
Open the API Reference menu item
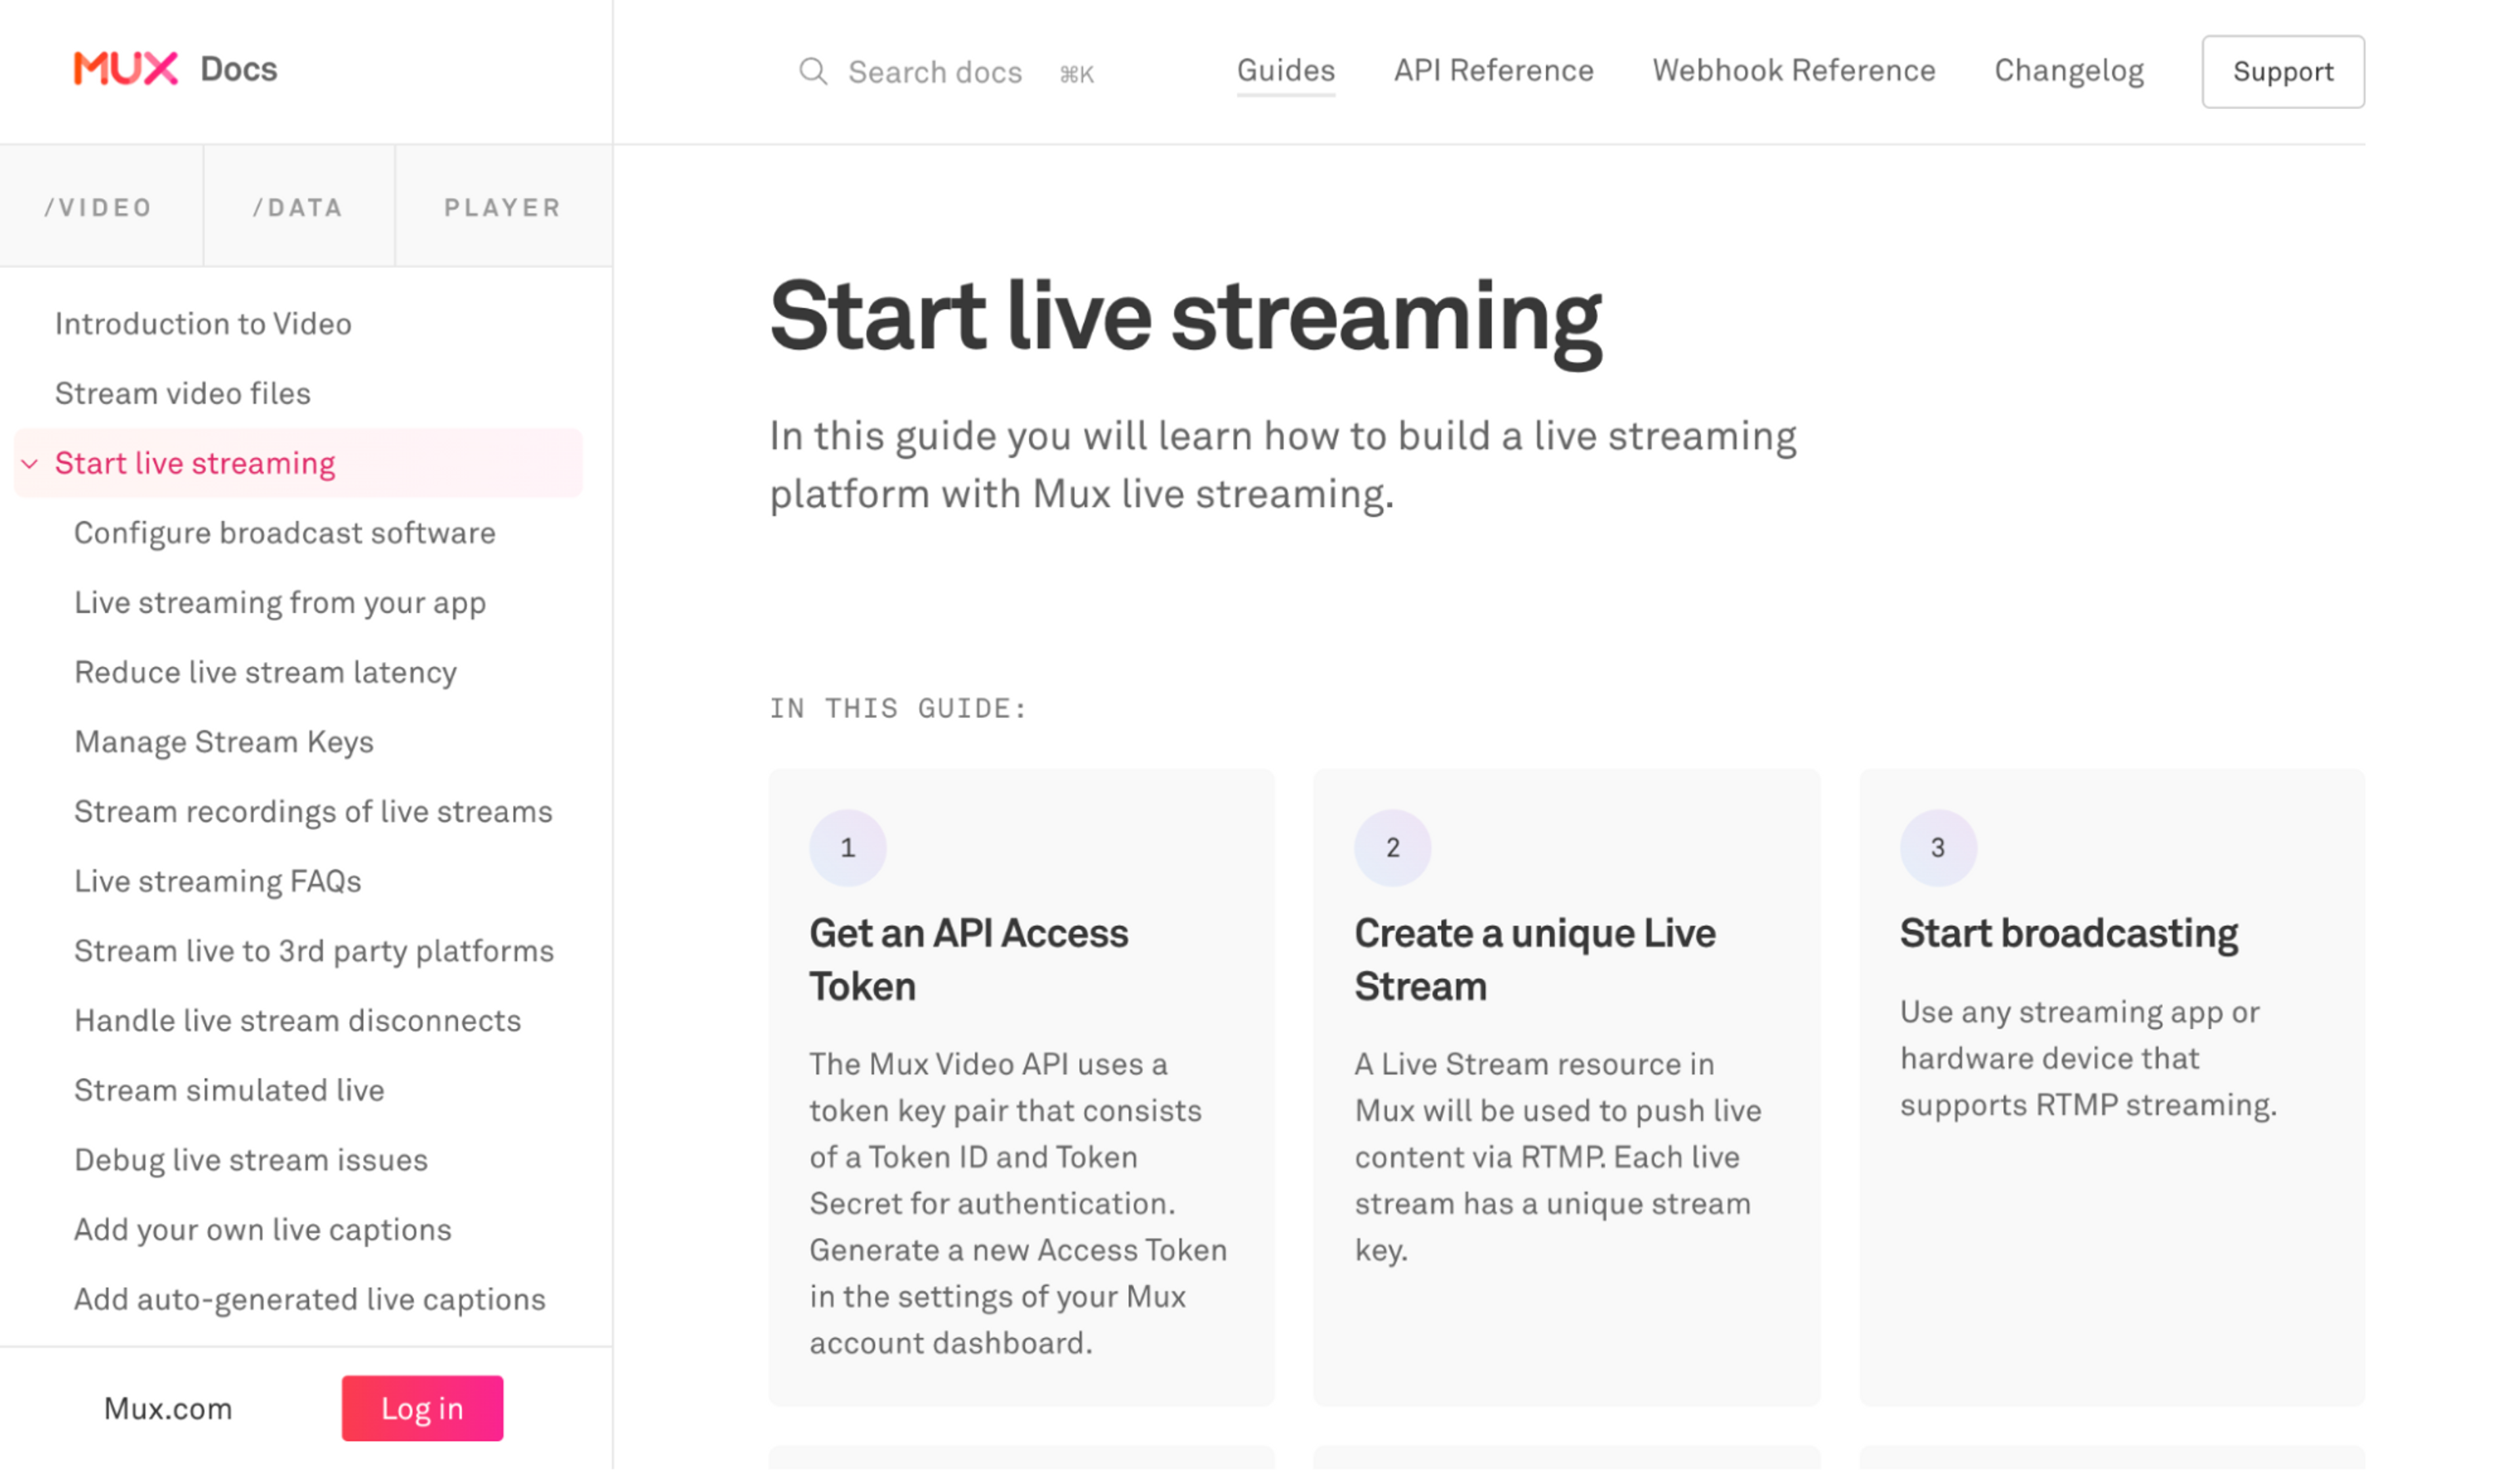(1493, 71)
